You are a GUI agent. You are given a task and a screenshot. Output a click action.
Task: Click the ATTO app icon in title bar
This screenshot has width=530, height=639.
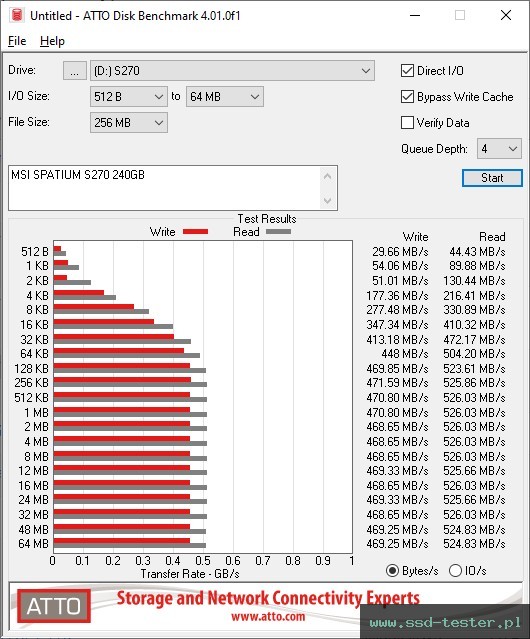click(x=17, y=15)
